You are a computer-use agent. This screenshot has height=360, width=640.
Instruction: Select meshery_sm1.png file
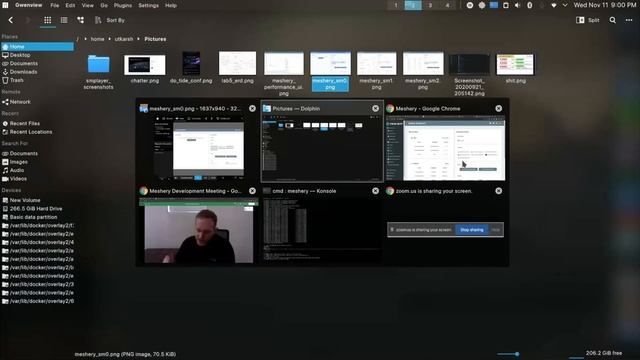point(376,71)
